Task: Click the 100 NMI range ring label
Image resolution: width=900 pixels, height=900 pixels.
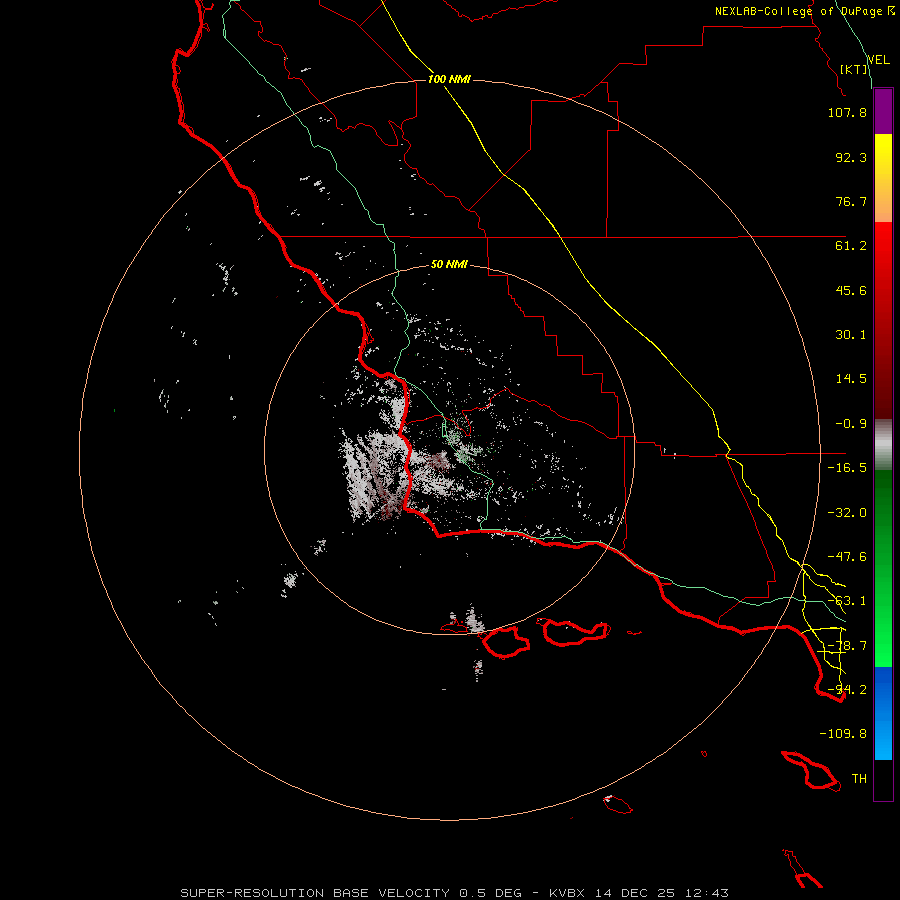Action: coord(449,79)
